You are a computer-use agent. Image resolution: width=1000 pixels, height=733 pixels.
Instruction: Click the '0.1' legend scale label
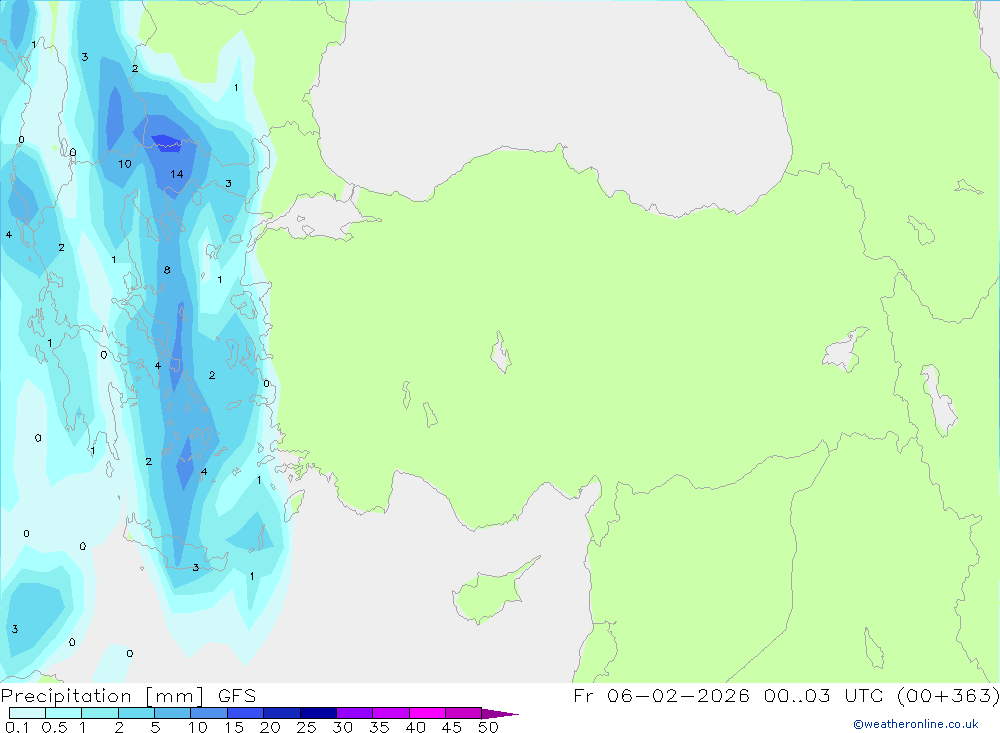point(17,727)
